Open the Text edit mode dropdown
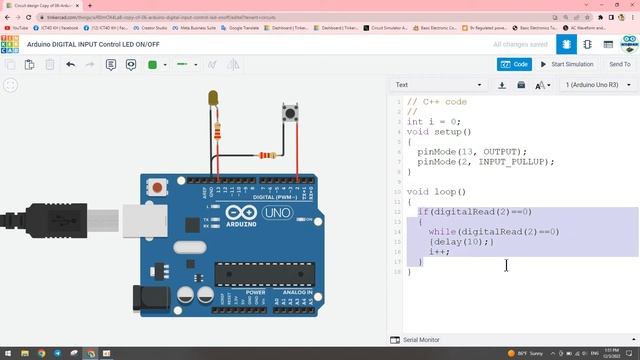640x360 pixels. tap(438, 85)
